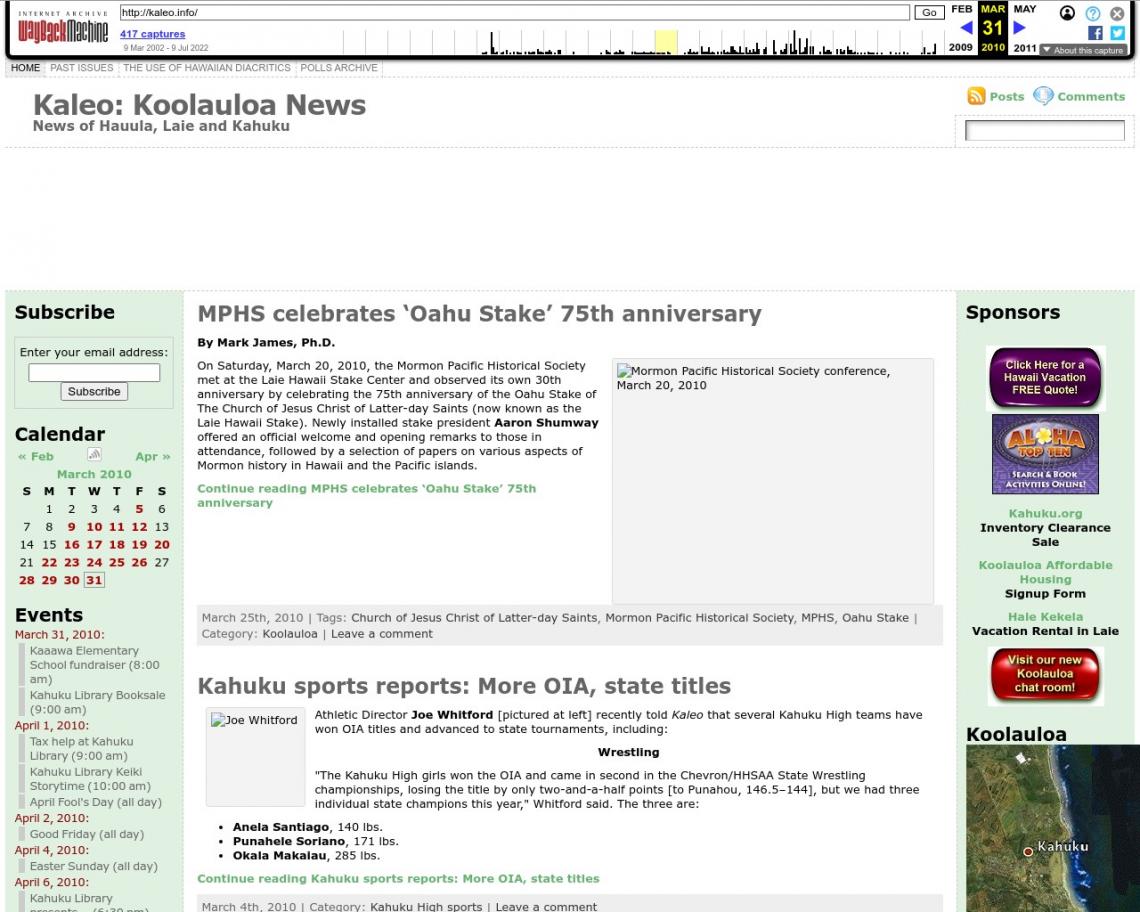Image resolution: width=1140 pixels, height=912 pixels.
Task: Open Tax help at Kahuku Library event
Action: click(81, 748)
